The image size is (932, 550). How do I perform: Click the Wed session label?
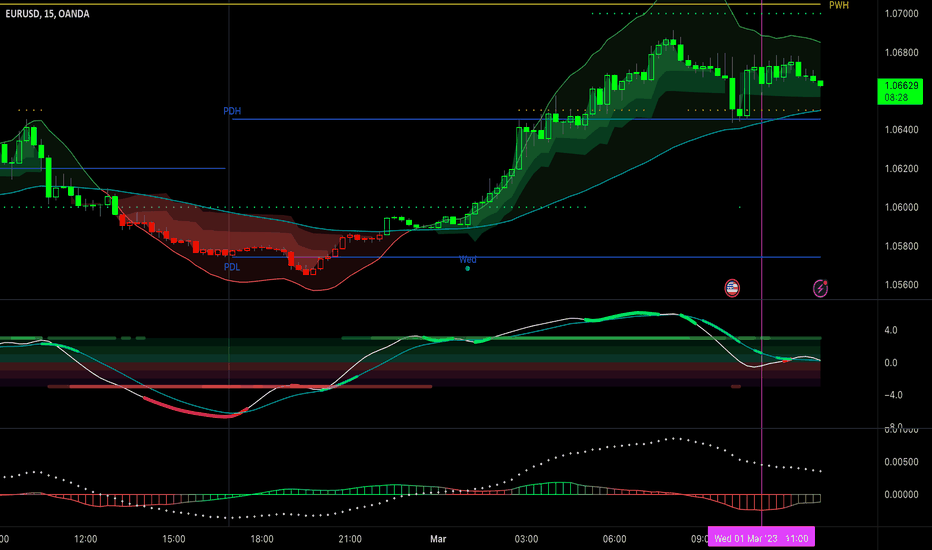point(467,259)
